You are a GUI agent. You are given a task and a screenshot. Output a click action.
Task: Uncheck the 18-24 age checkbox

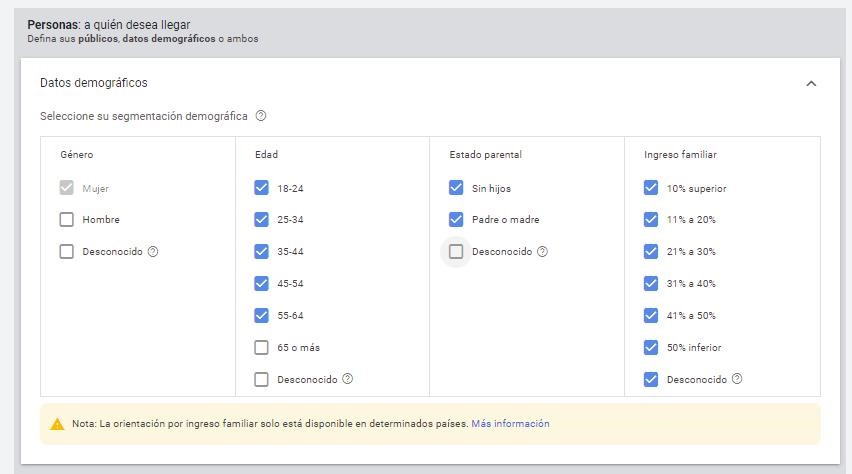[x=262, y=188]
